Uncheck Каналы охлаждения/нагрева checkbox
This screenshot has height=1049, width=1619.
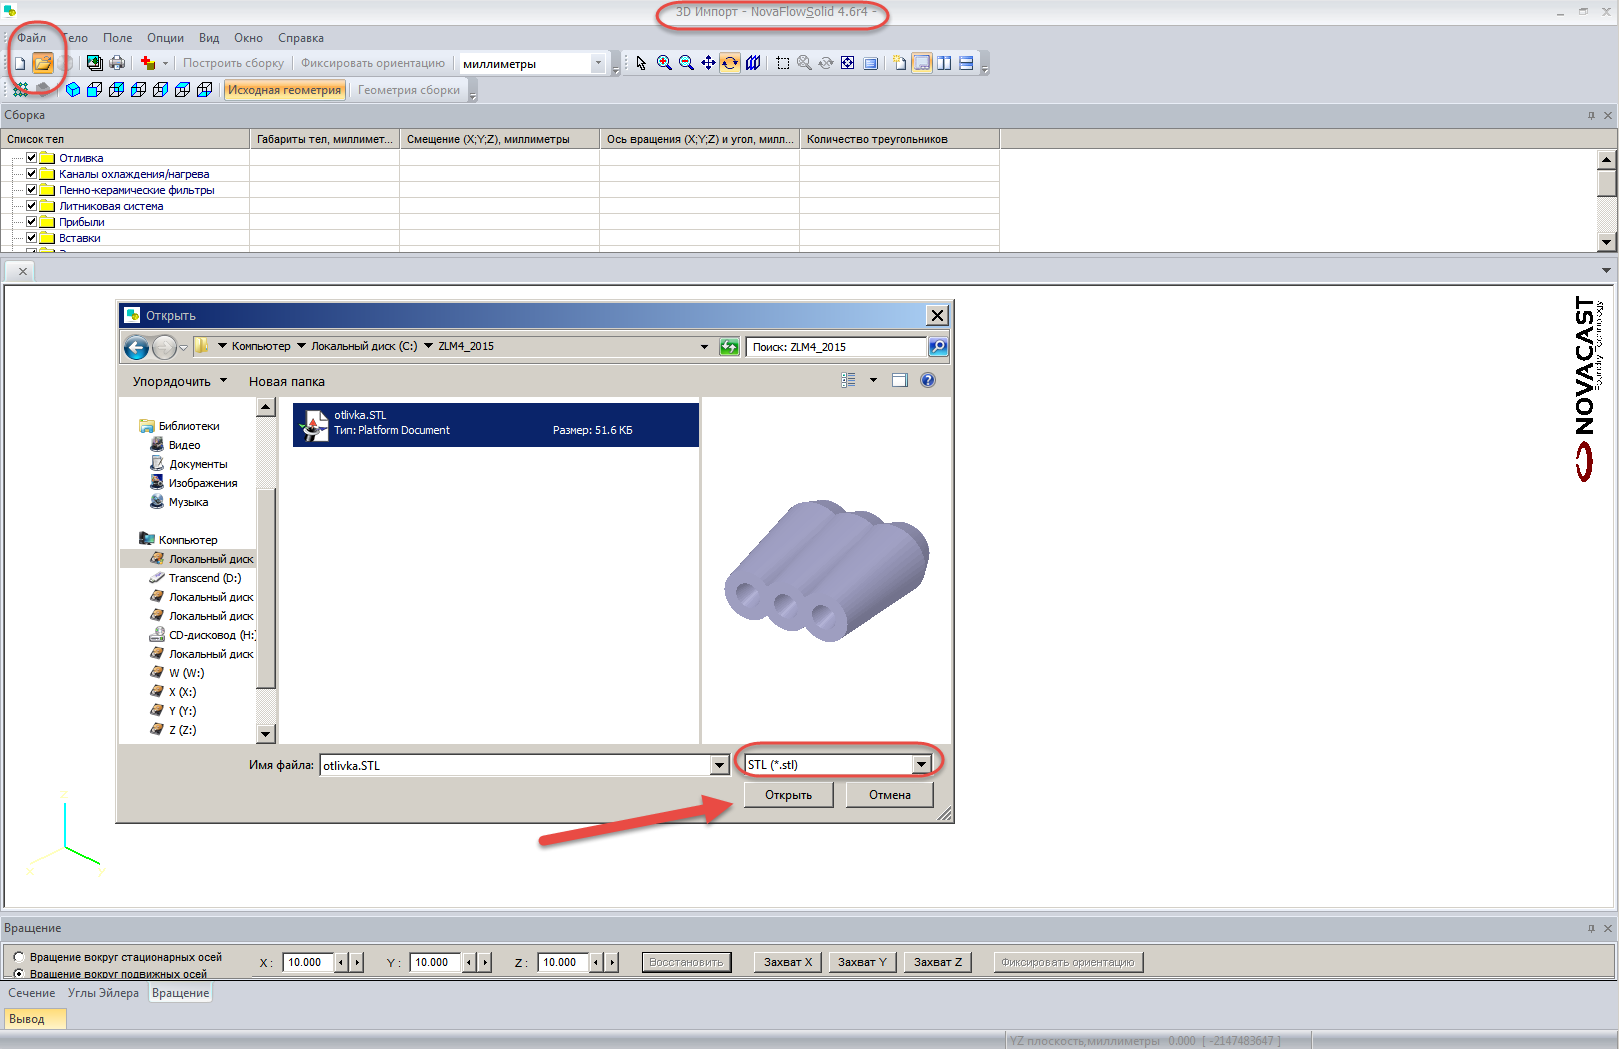coord(31,173)
